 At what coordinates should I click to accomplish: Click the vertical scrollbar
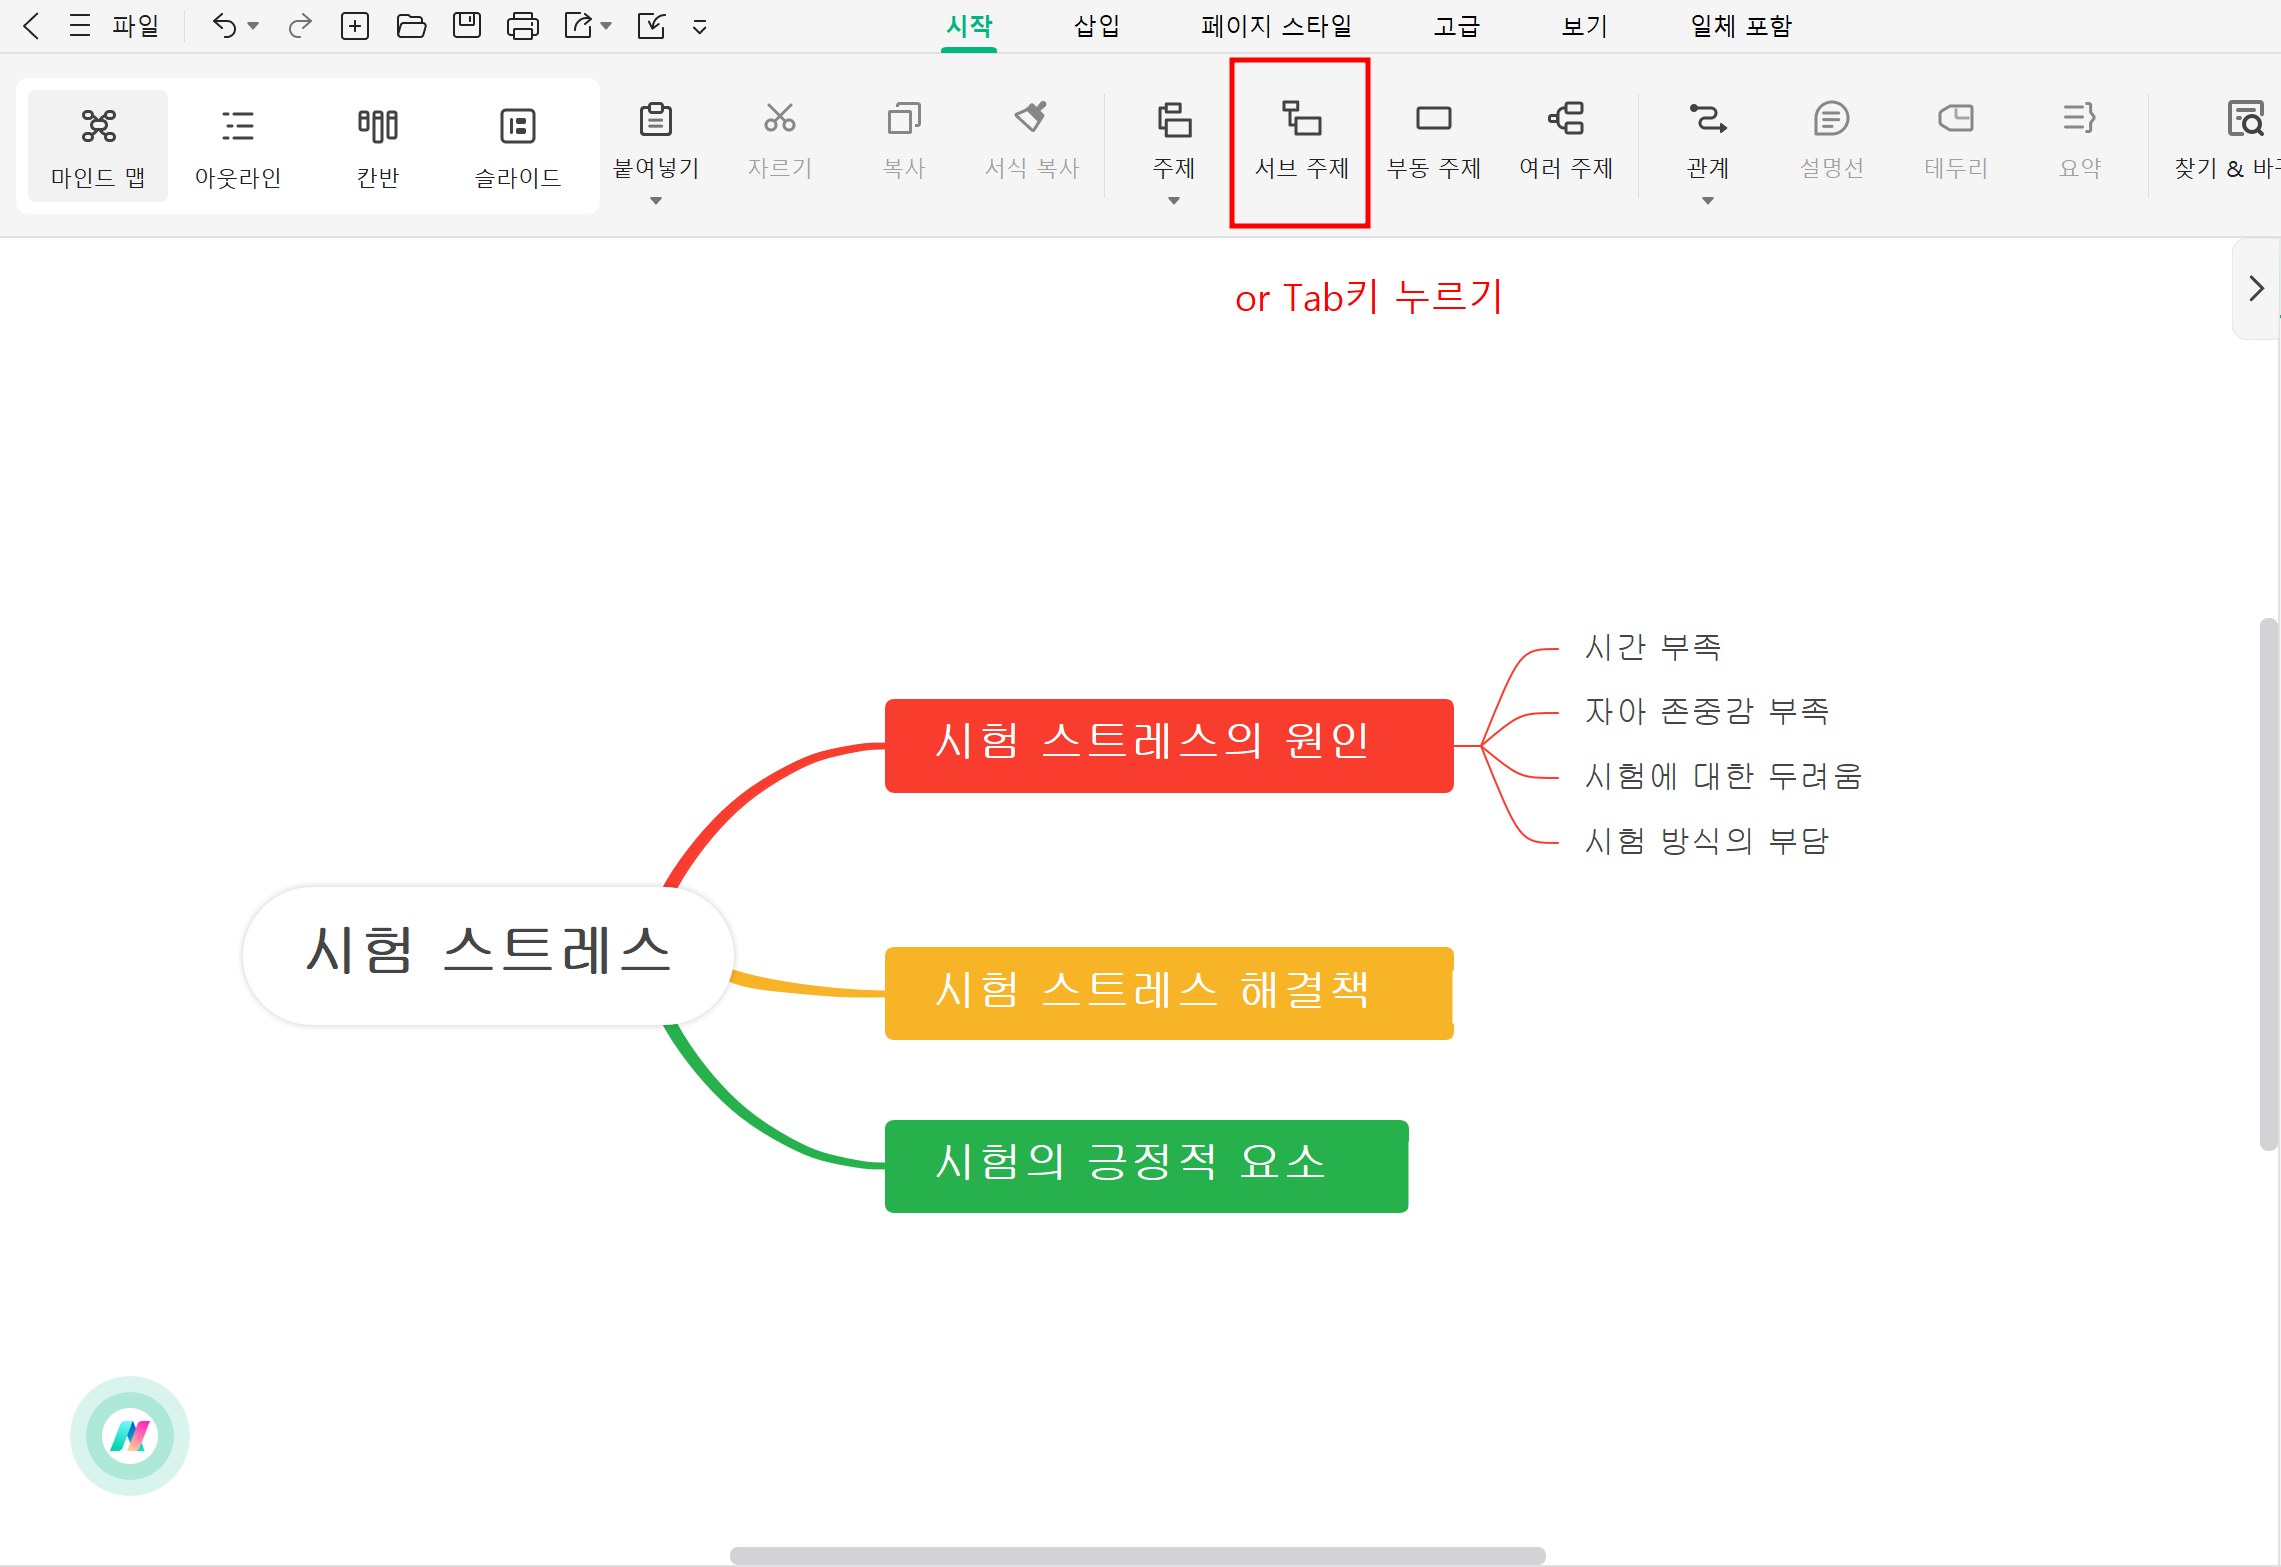click(2268, 885)
